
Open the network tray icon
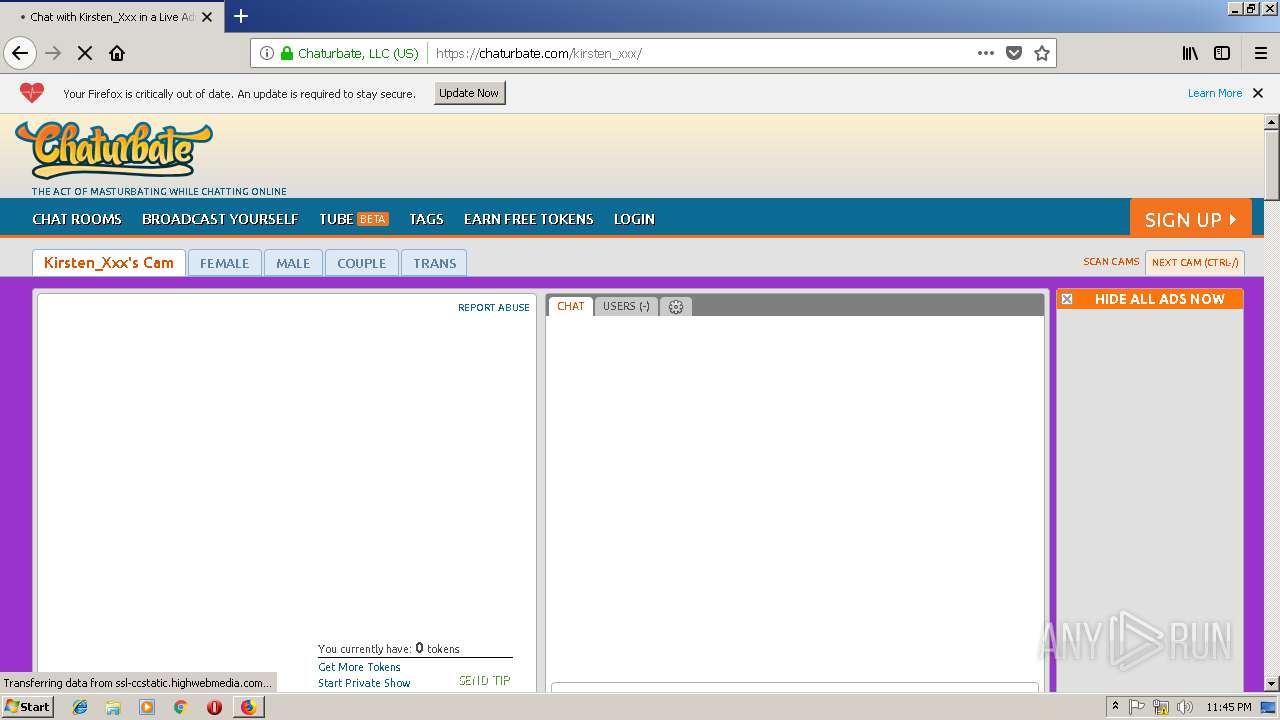click(x=1161, y=707)
